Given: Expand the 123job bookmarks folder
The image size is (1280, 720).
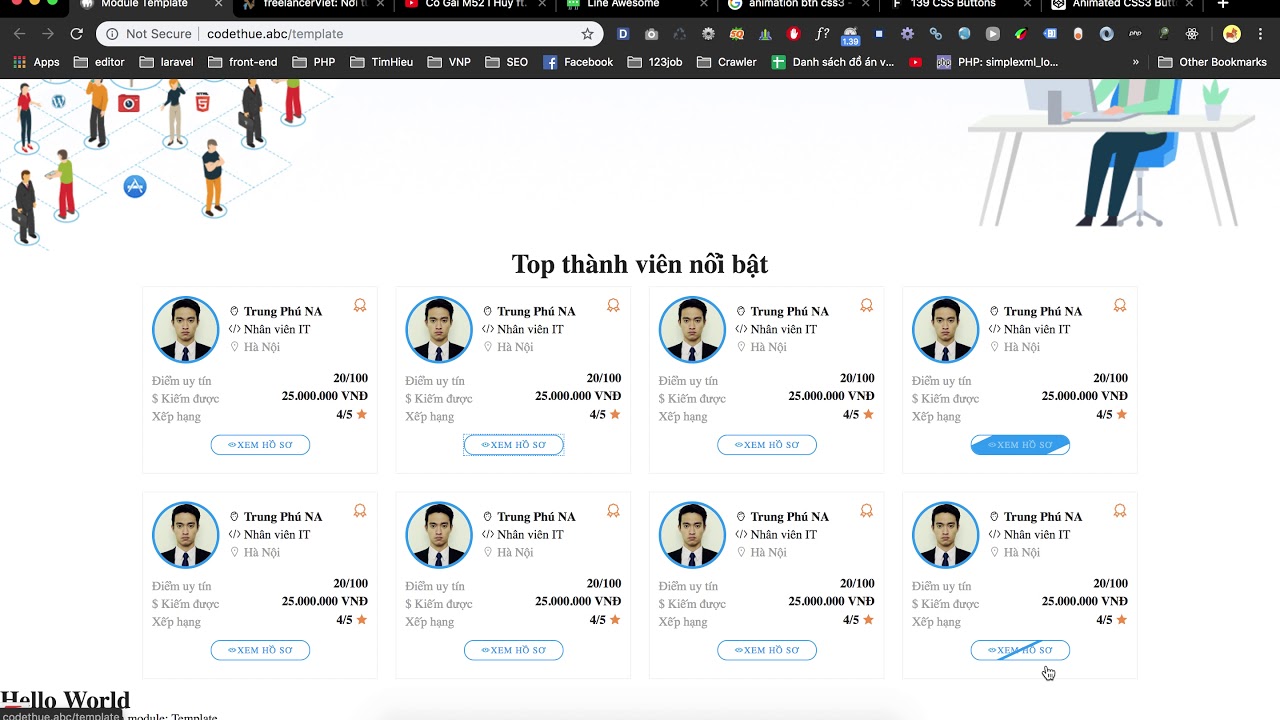Looking at the screenshot, I should (x=655, y=62).
